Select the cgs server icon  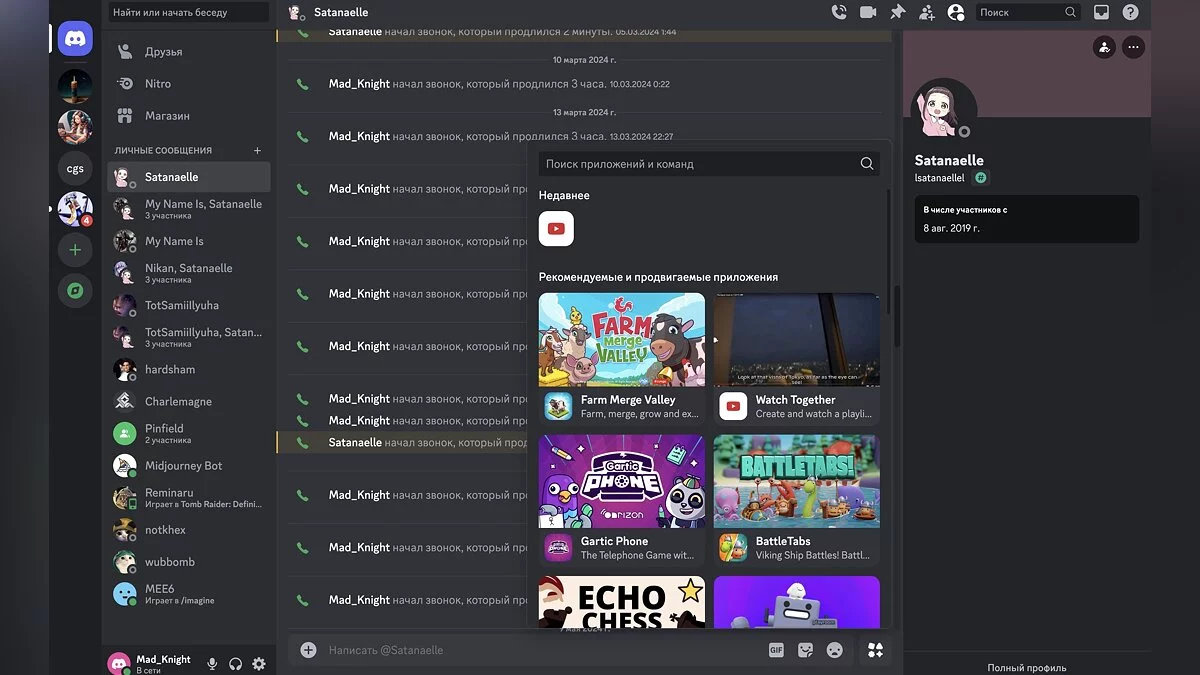click(x=75, y=169)
